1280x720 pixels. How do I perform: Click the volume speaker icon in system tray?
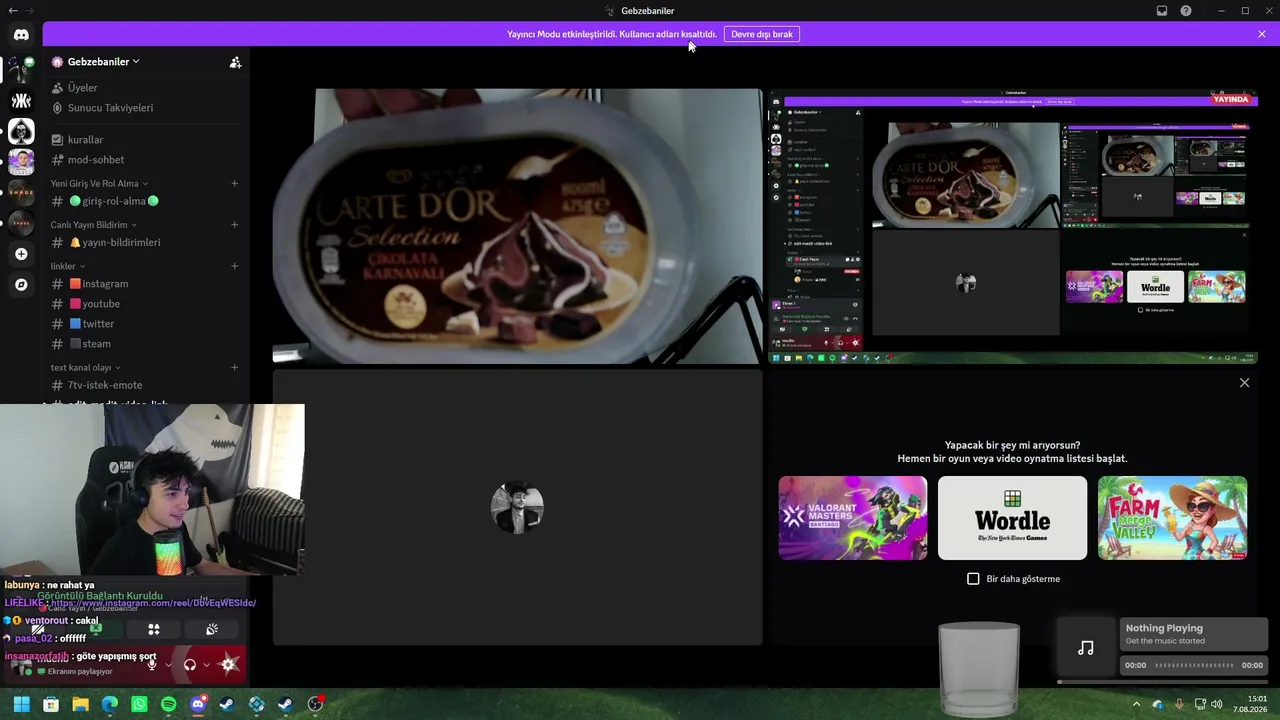coord(1216,704)
